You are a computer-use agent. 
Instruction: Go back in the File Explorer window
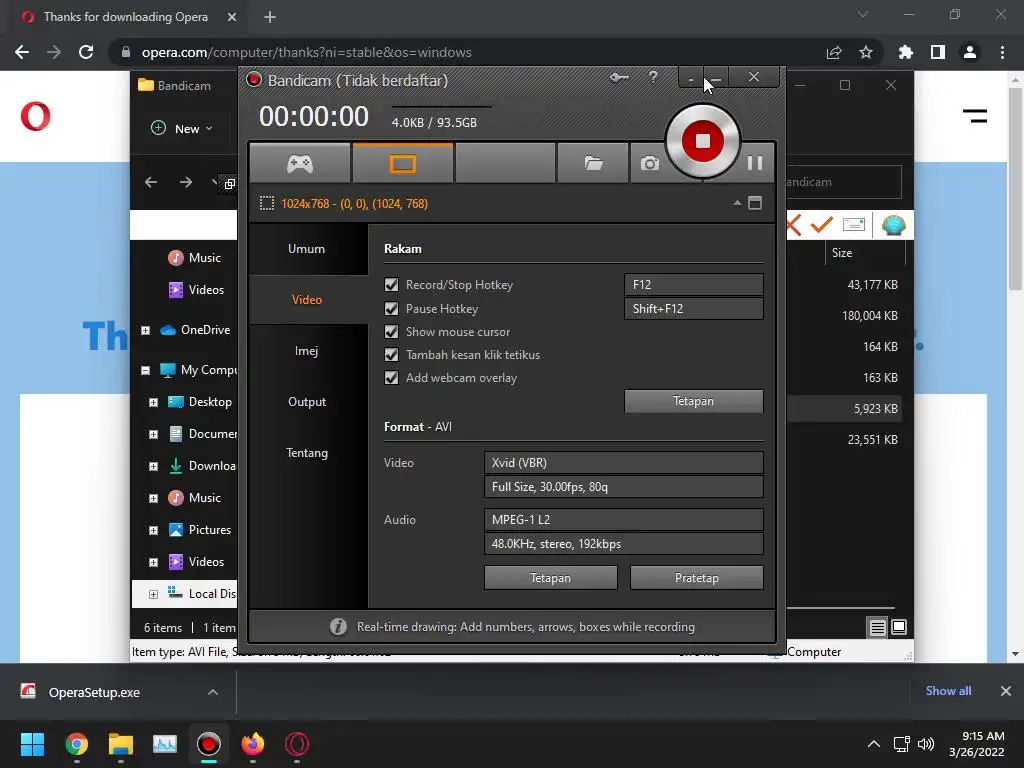tap(151, 182)
